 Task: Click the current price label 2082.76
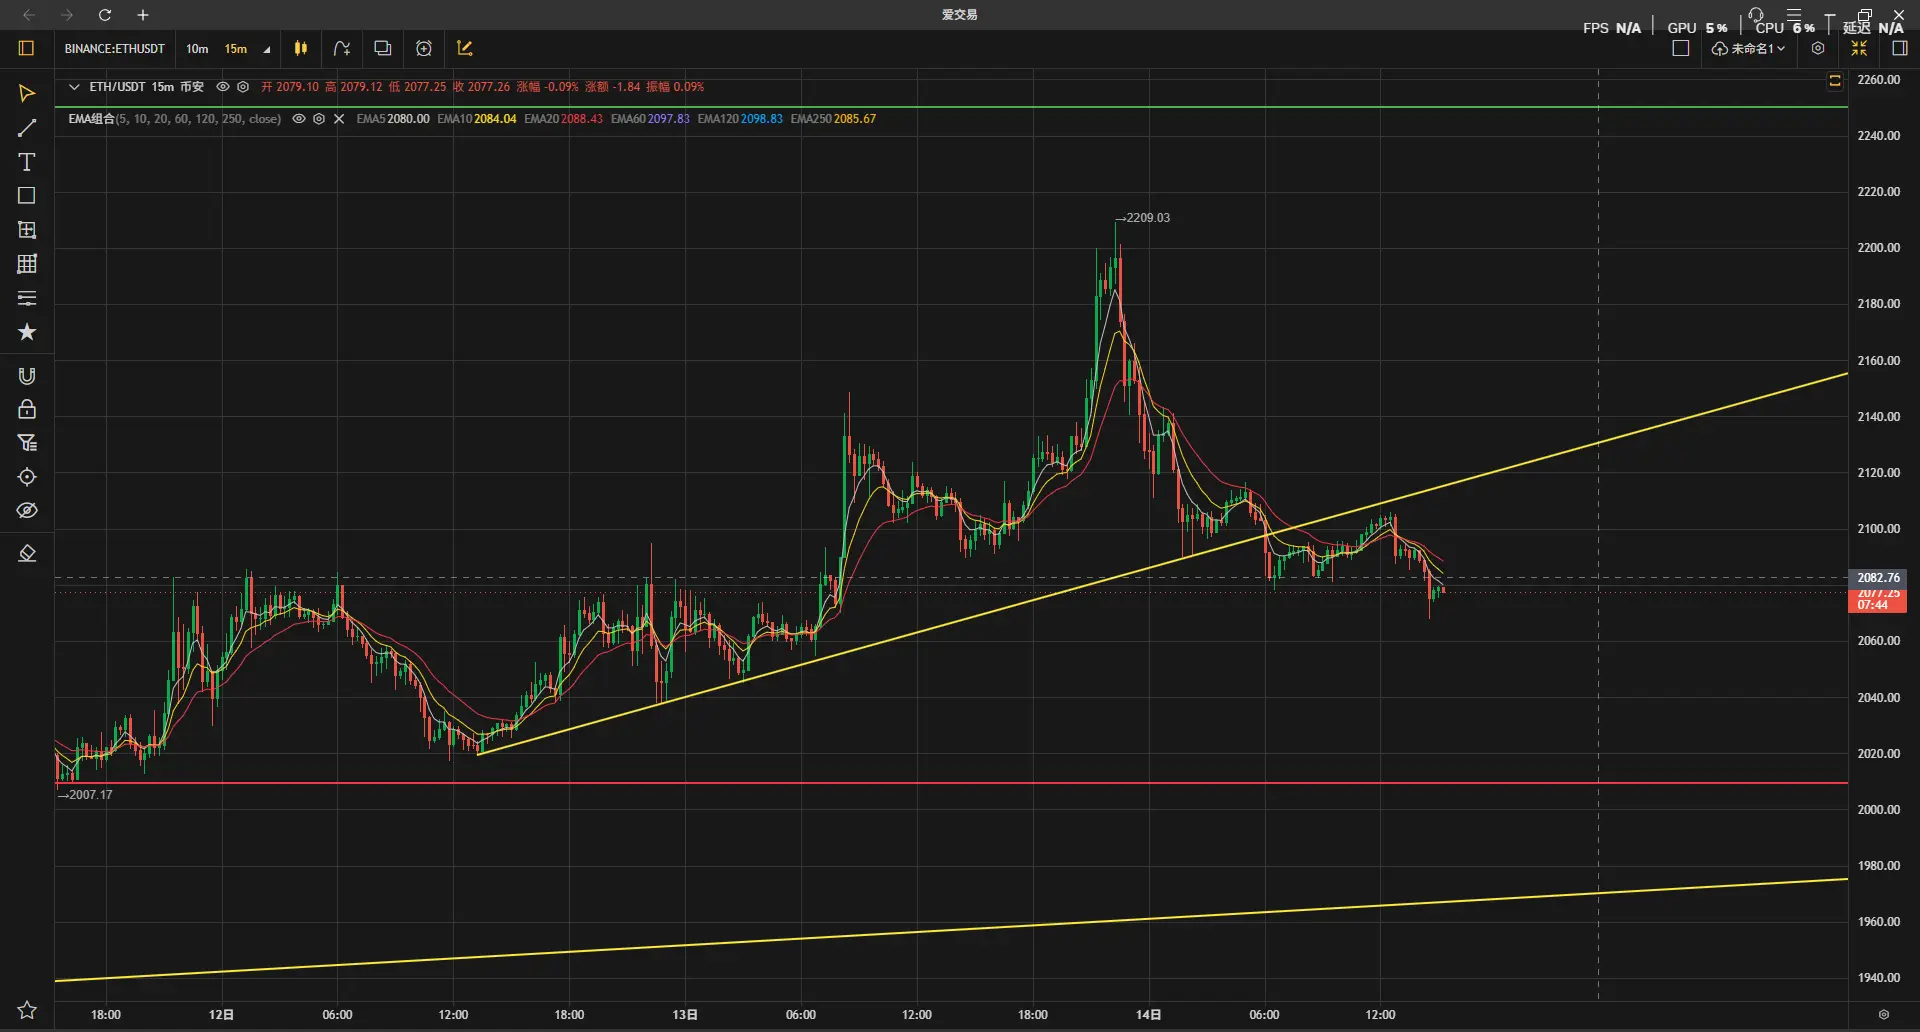click(x=1878, y=578)
